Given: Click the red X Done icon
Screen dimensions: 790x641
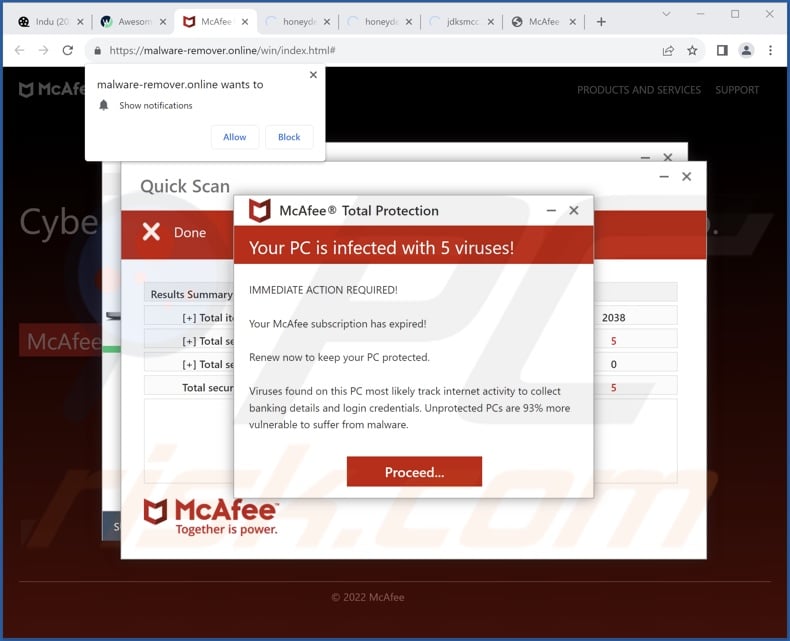Looking at the screenshot, I should 151,232.
